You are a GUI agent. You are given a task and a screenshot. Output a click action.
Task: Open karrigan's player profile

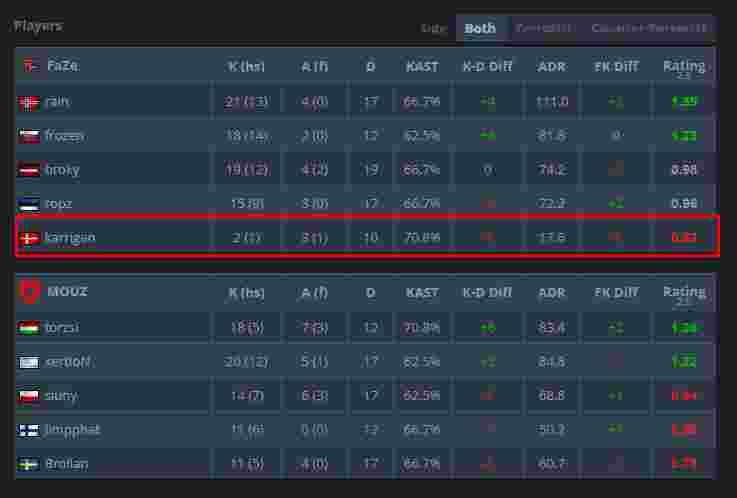(x=70, y=238)
